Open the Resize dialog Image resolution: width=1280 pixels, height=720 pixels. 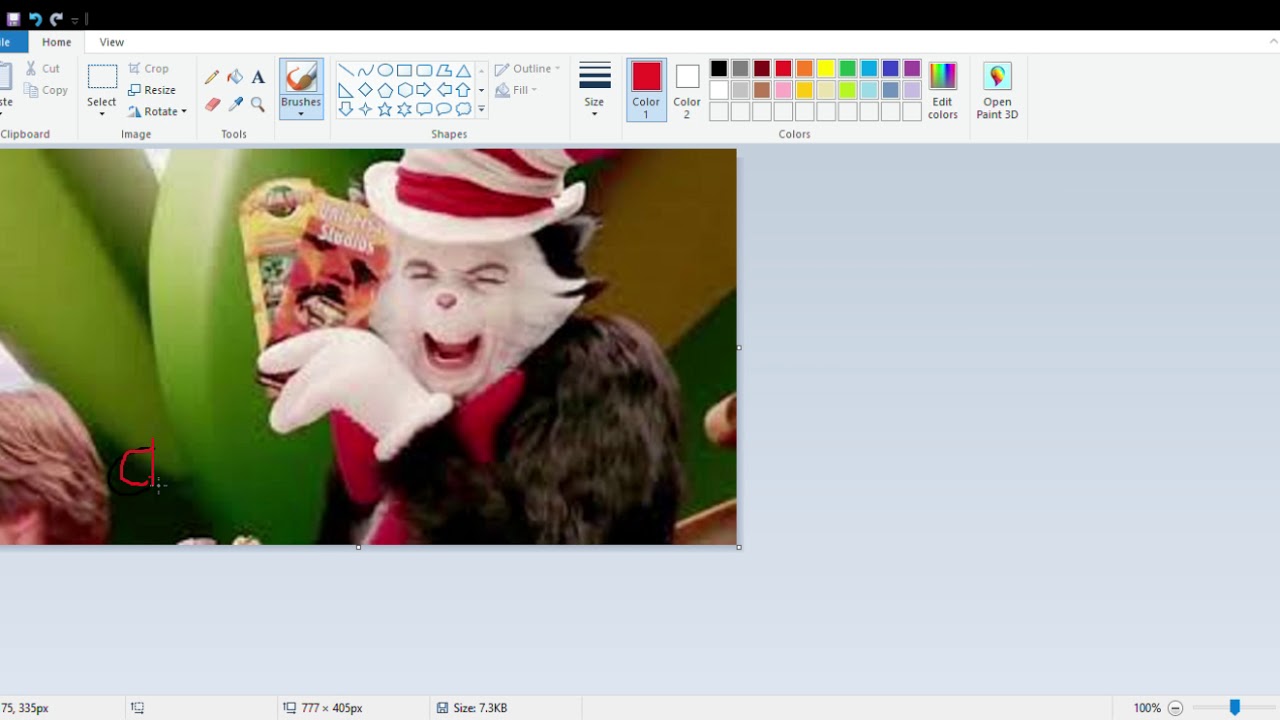152,90
